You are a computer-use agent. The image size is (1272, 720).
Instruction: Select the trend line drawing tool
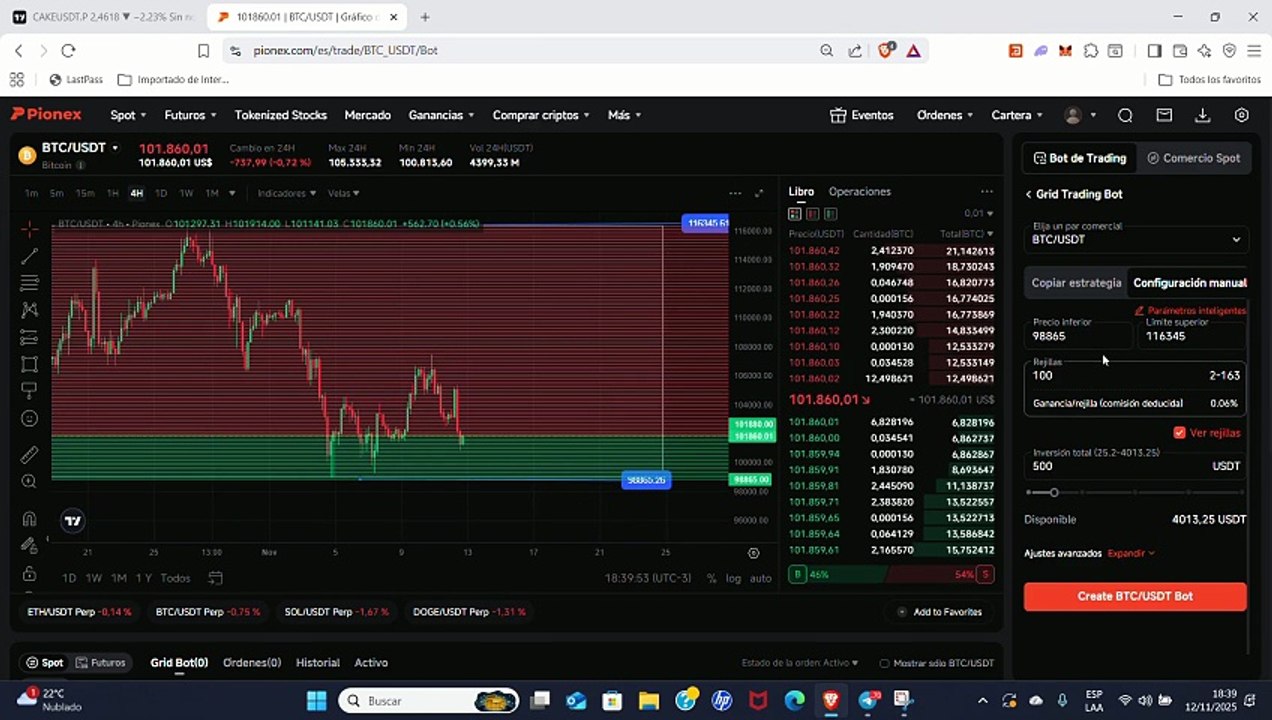tap(29, 256)
